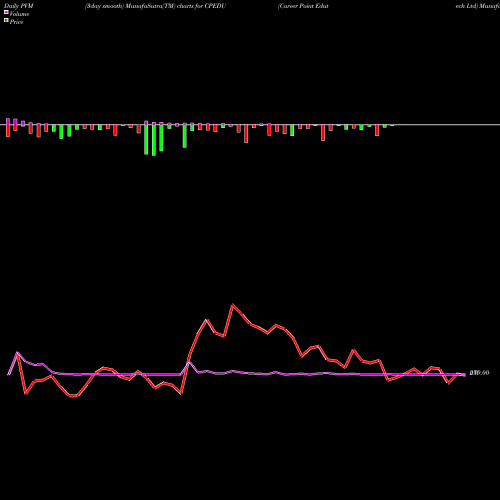The width and height of the screenshot is (500, 500).
Task: Click the highest peak of the red price line
Action: pyautogui.click(x=233, y=305)
